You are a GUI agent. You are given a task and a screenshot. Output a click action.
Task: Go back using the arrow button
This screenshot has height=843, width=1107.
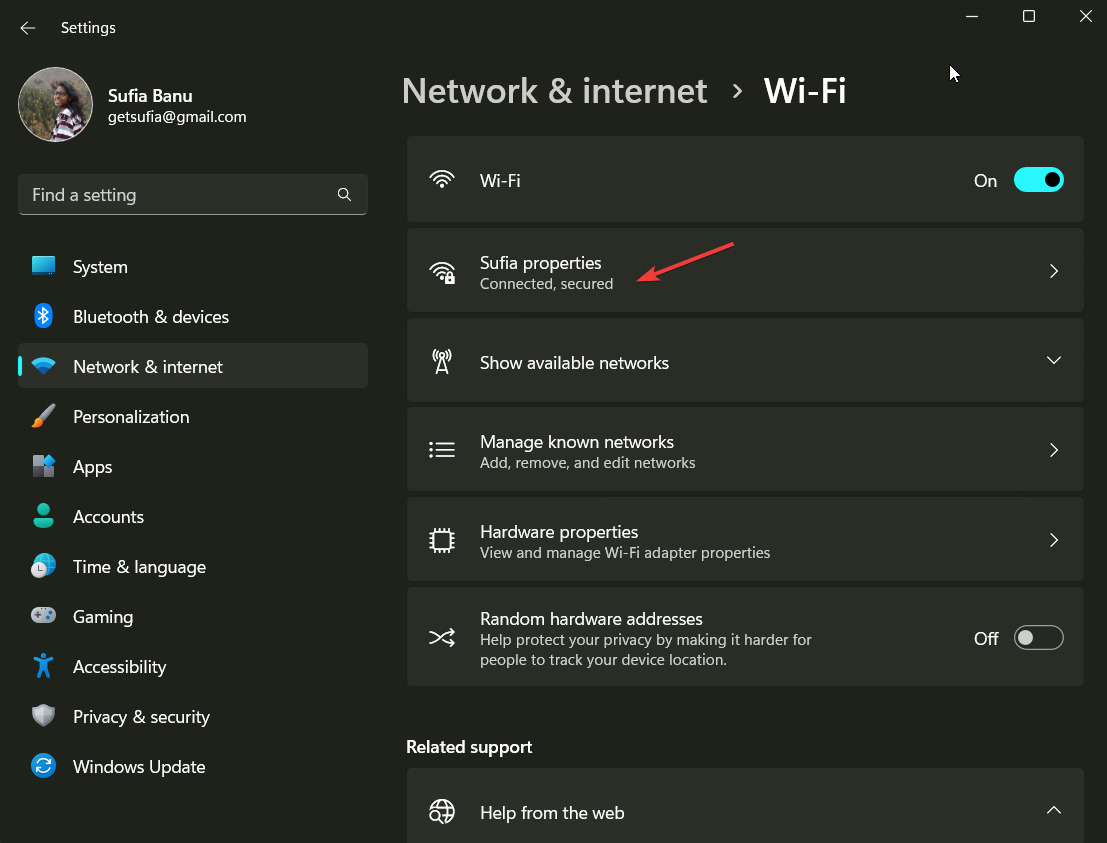point(27,28)
